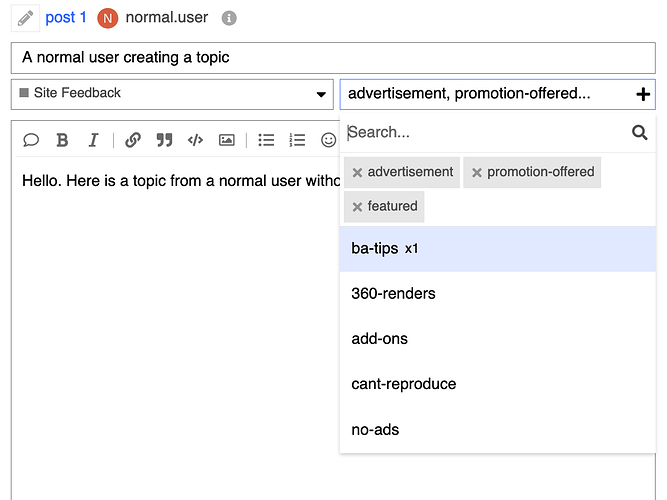Click the pencil edit icon
Screen dimensions: 667x500
pyautogui.click(x=25, y=18)
